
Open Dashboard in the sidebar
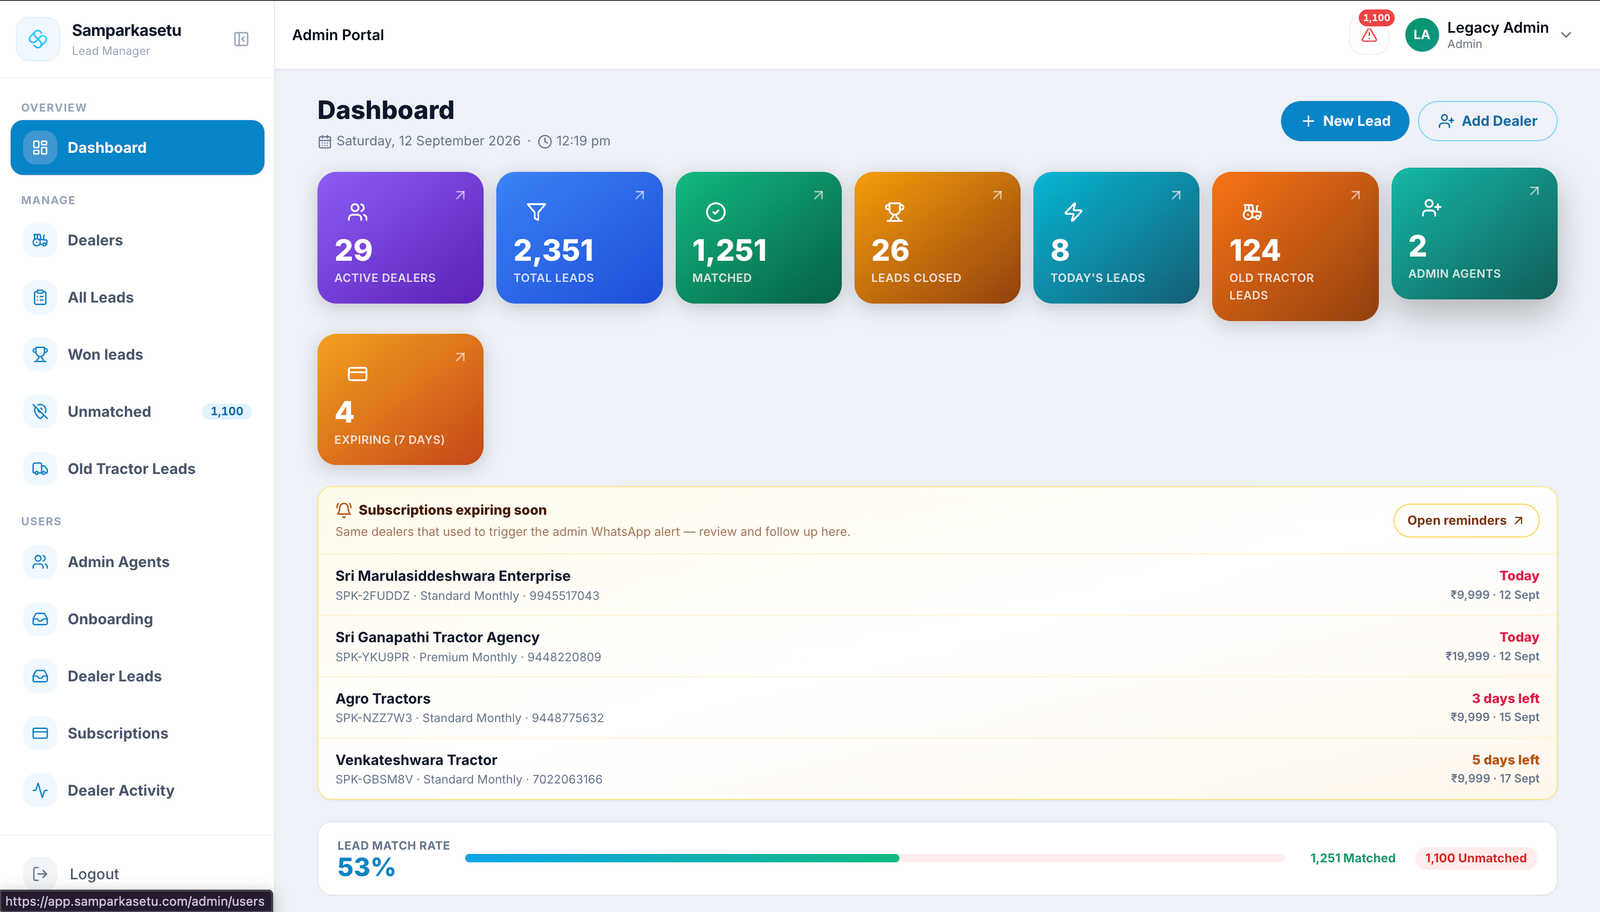(137, 148)
